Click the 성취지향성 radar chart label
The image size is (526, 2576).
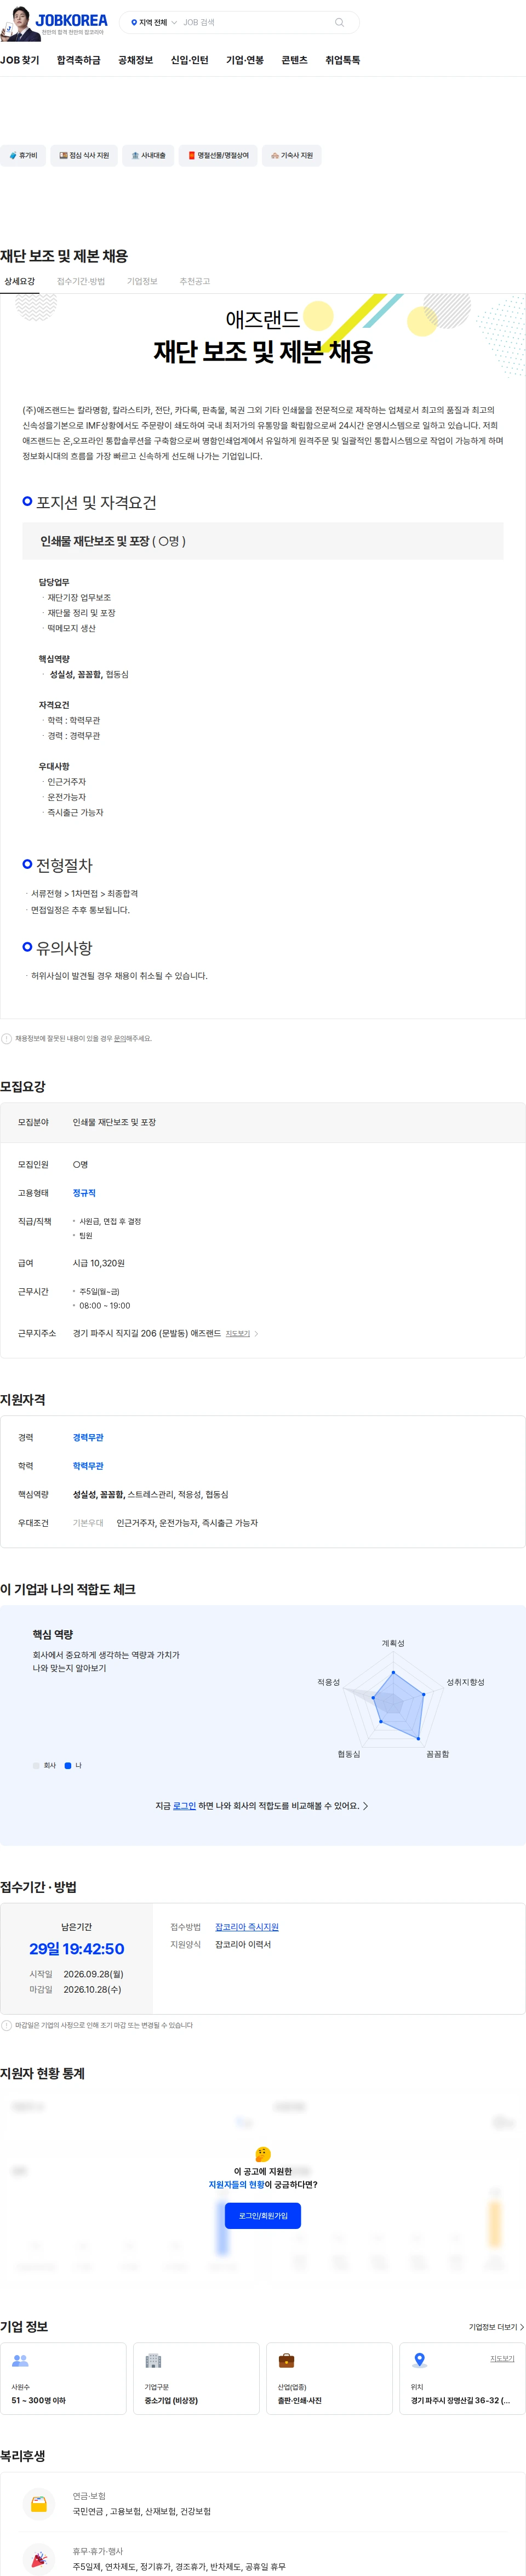tap(465, 1682)
